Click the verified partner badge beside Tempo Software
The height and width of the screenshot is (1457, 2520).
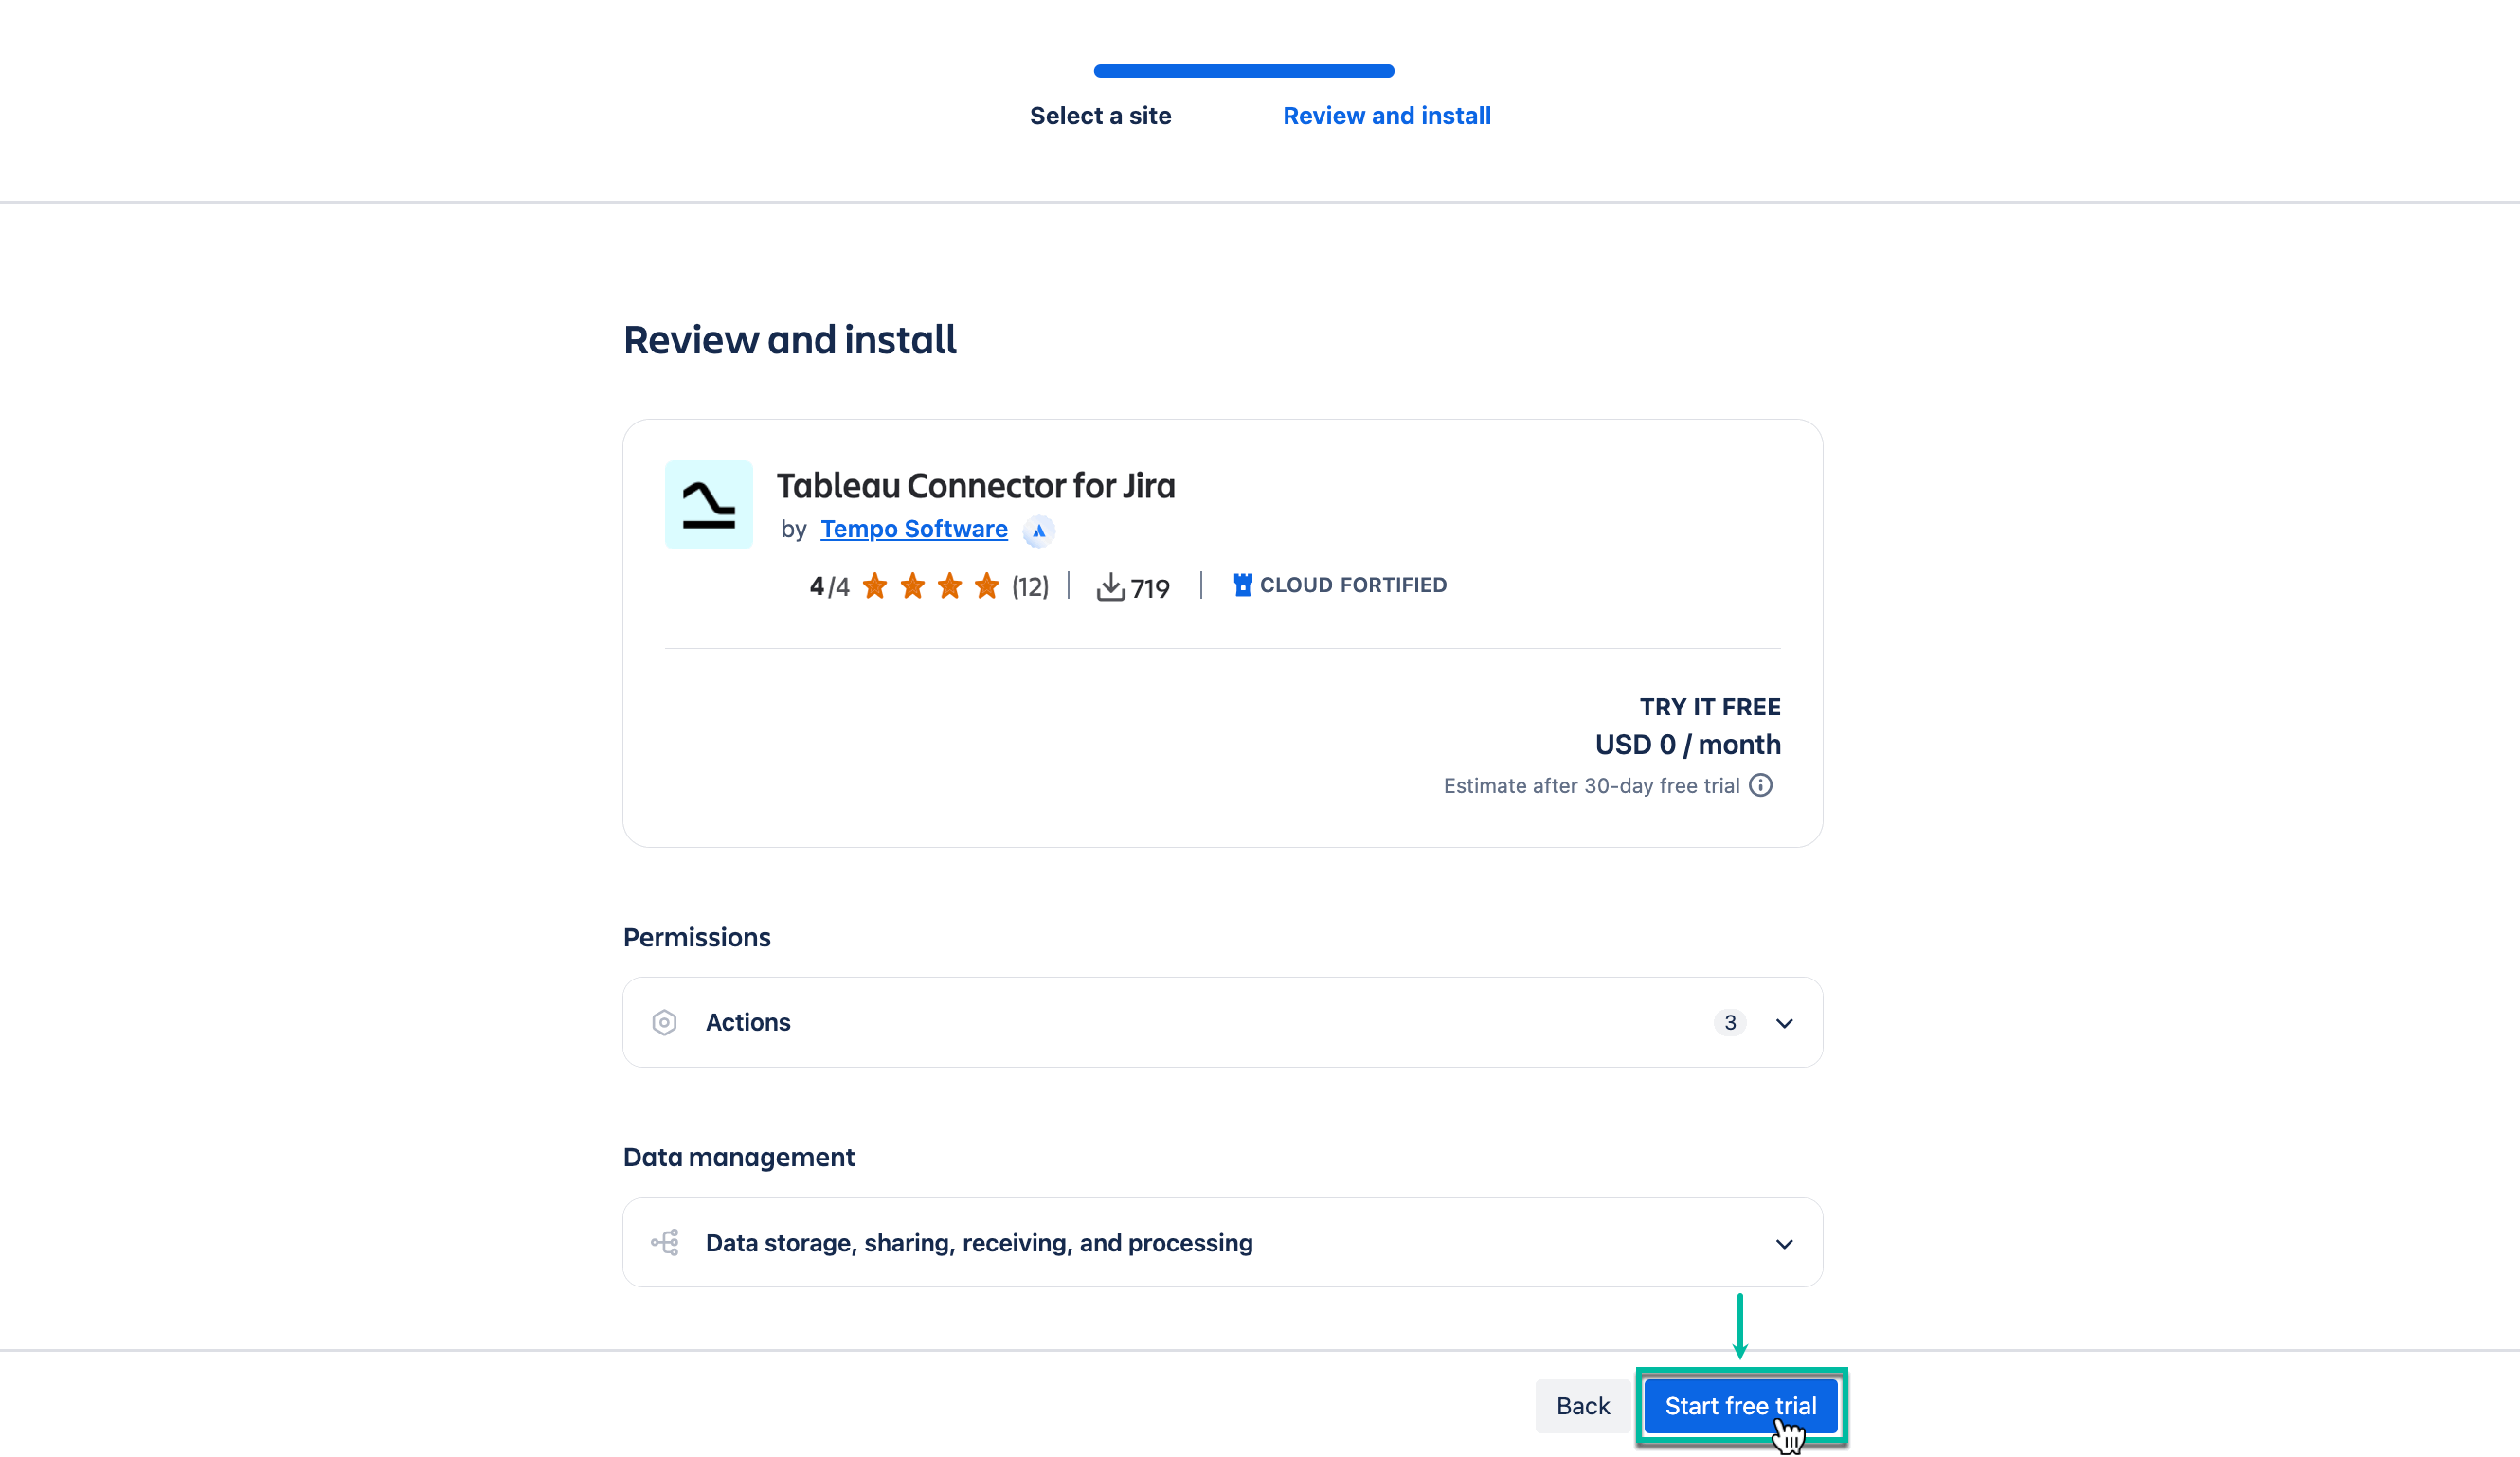pyautogui.click(x=1038, y=531)
